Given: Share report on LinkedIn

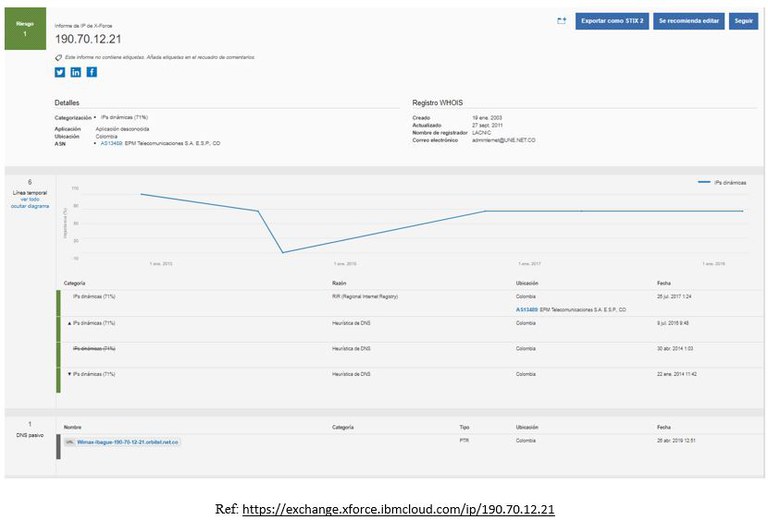Looking at the screenshot, I should 76,72.
